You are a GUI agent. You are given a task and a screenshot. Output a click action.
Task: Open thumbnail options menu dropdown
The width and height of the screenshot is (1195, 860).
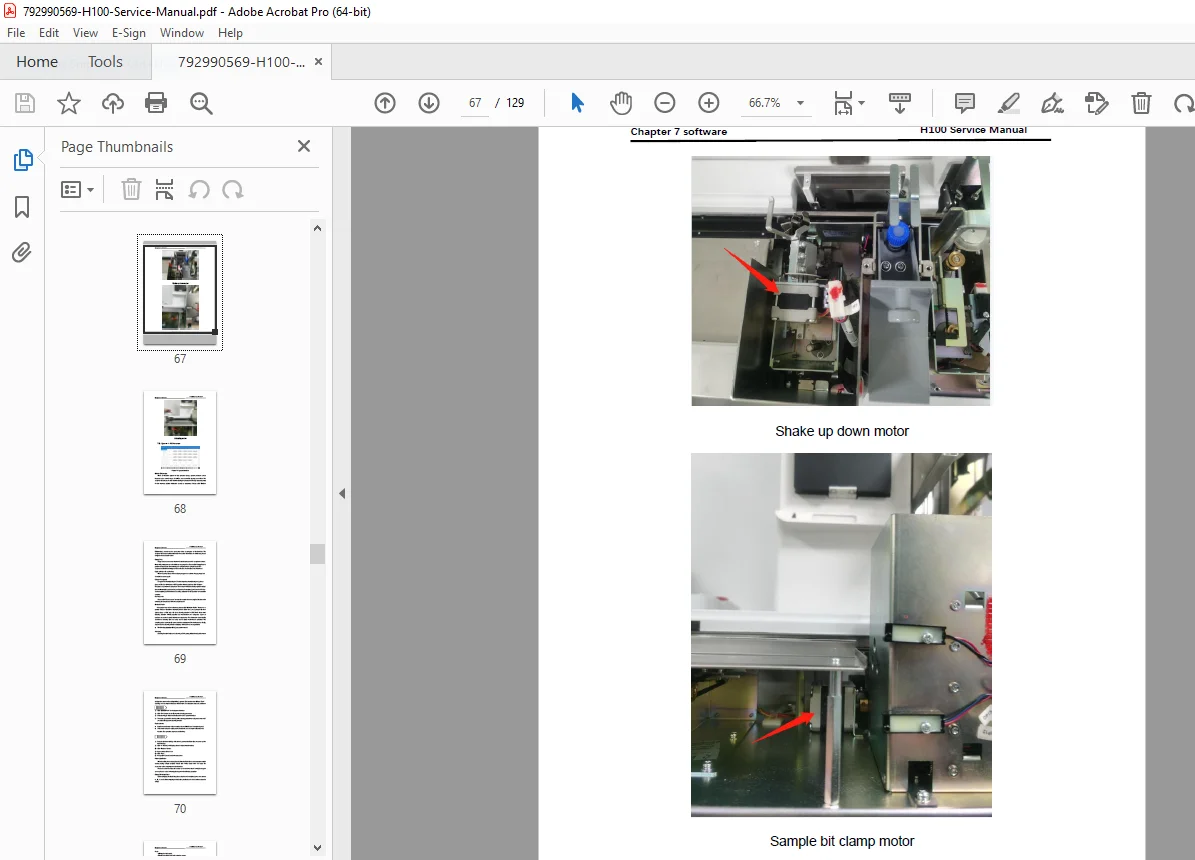click(77, 190)
